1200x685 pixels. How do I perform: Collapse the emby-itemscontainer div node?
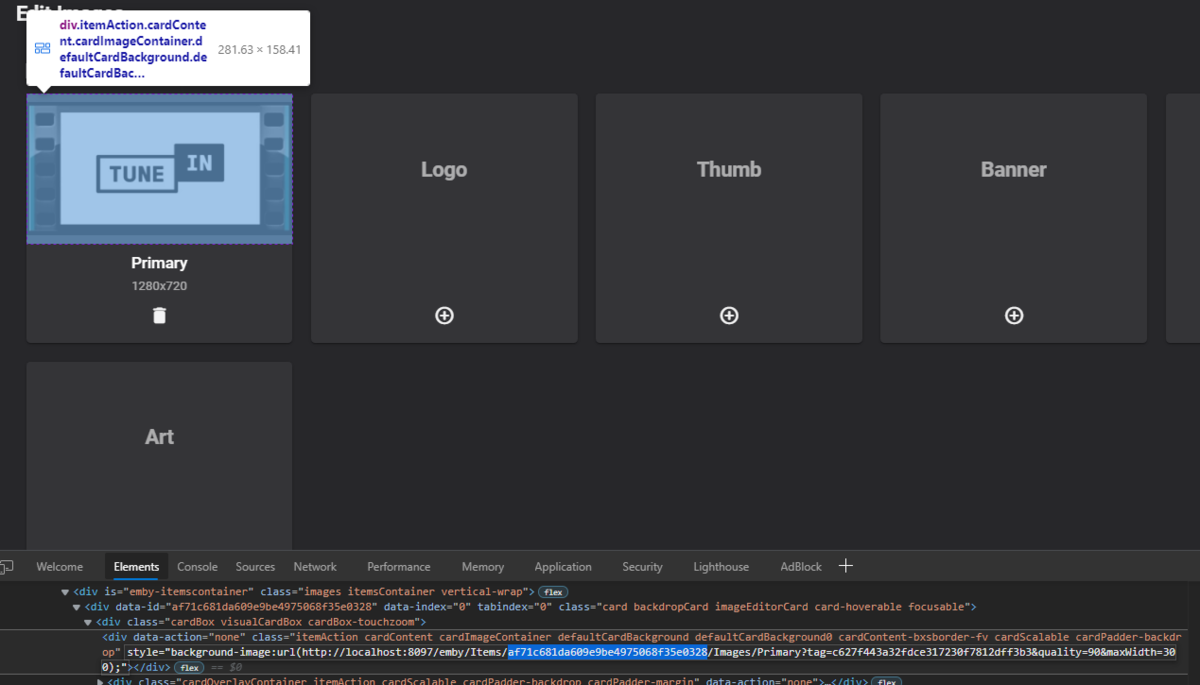click(65, 592)
